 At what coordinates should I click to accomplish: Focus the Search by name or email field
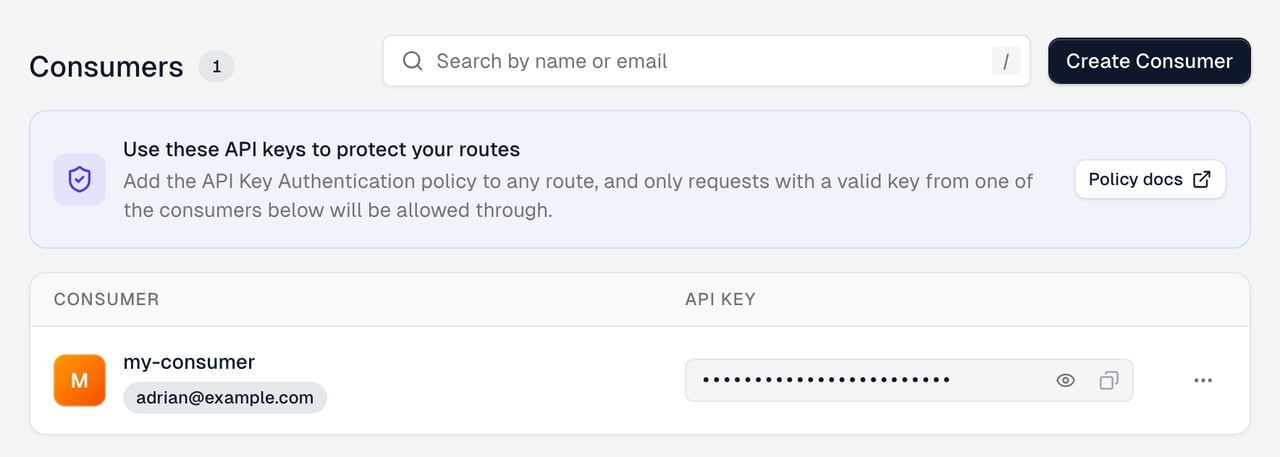[706, 61]
